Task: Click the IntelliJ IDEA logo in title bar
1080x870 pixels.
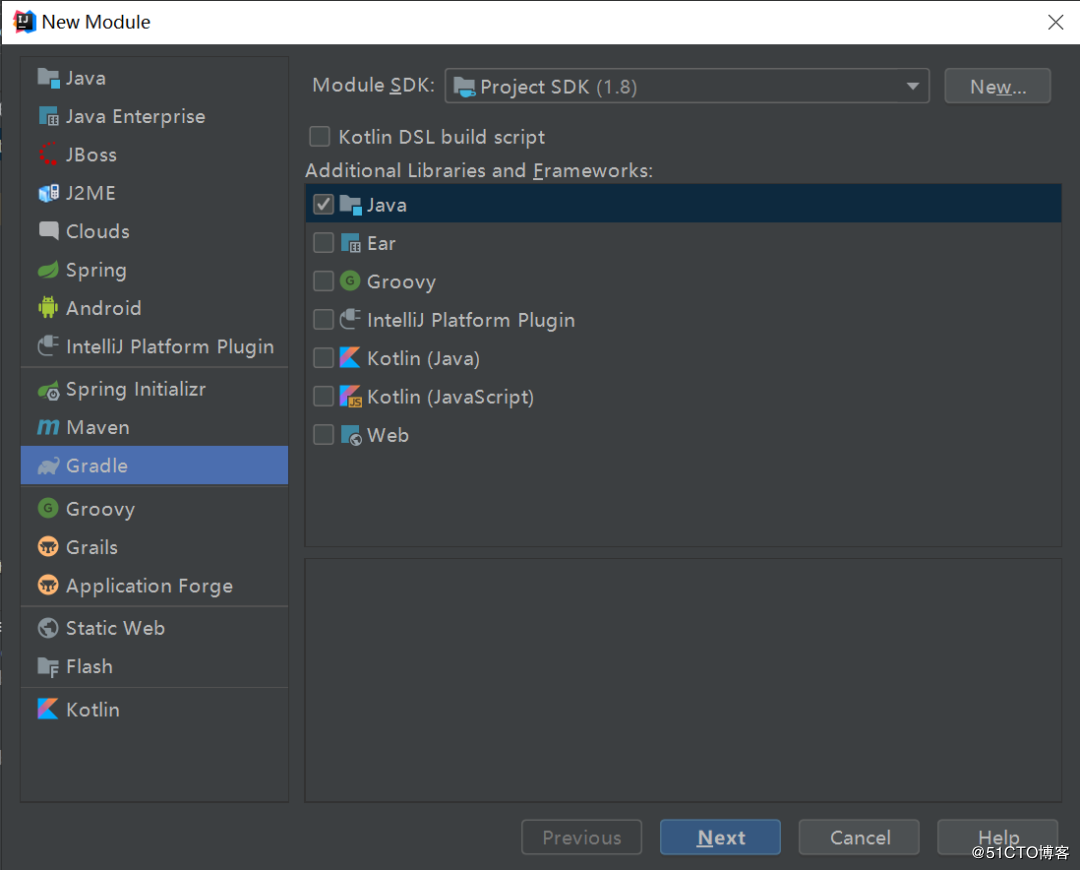Action: (25, 22)
